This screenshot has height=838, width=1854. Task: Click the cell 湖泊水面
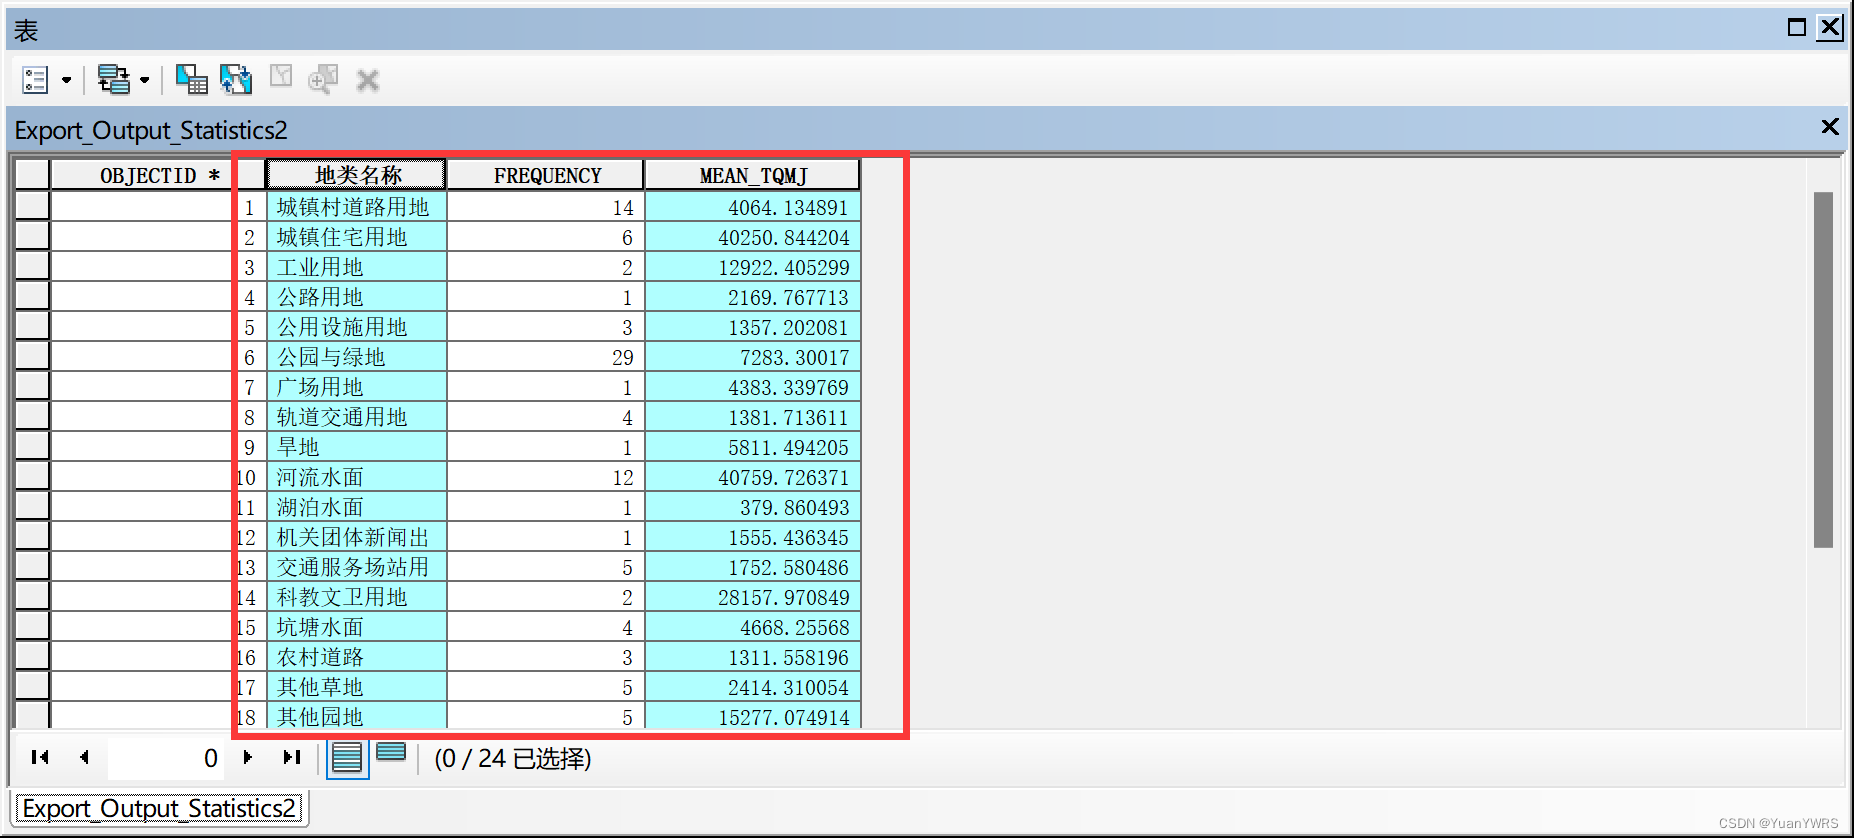[356, 507]
